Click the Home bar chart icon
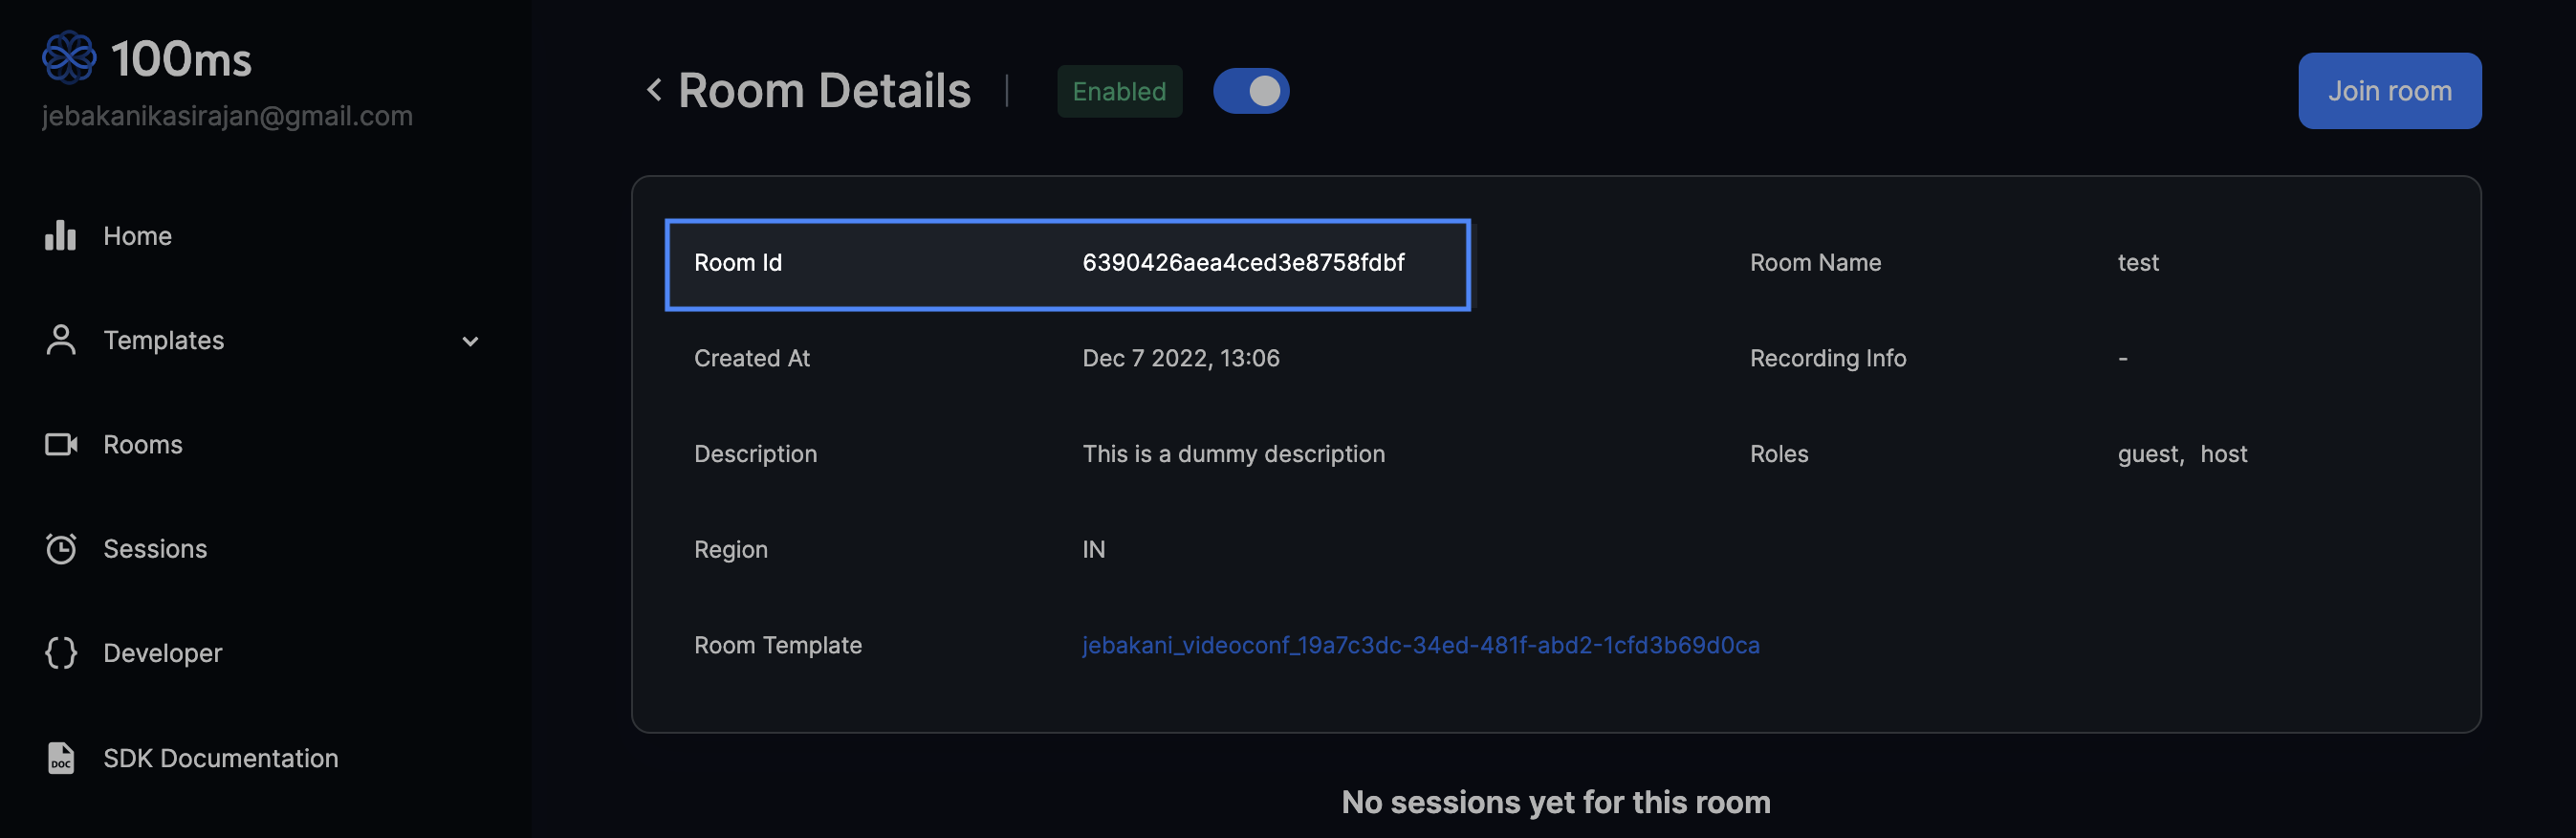2576x838 pixels. click(60, 235)
